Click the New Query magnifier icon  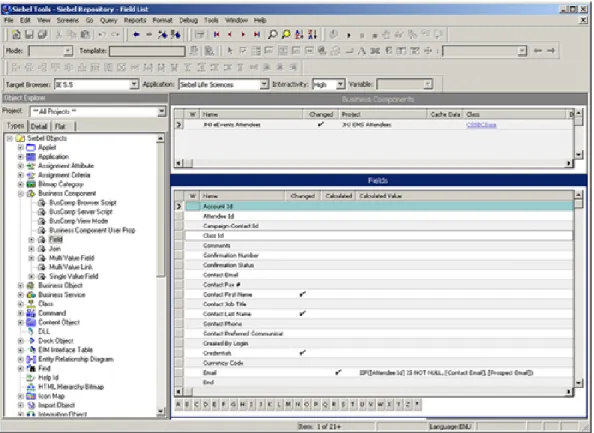(272, 34)
